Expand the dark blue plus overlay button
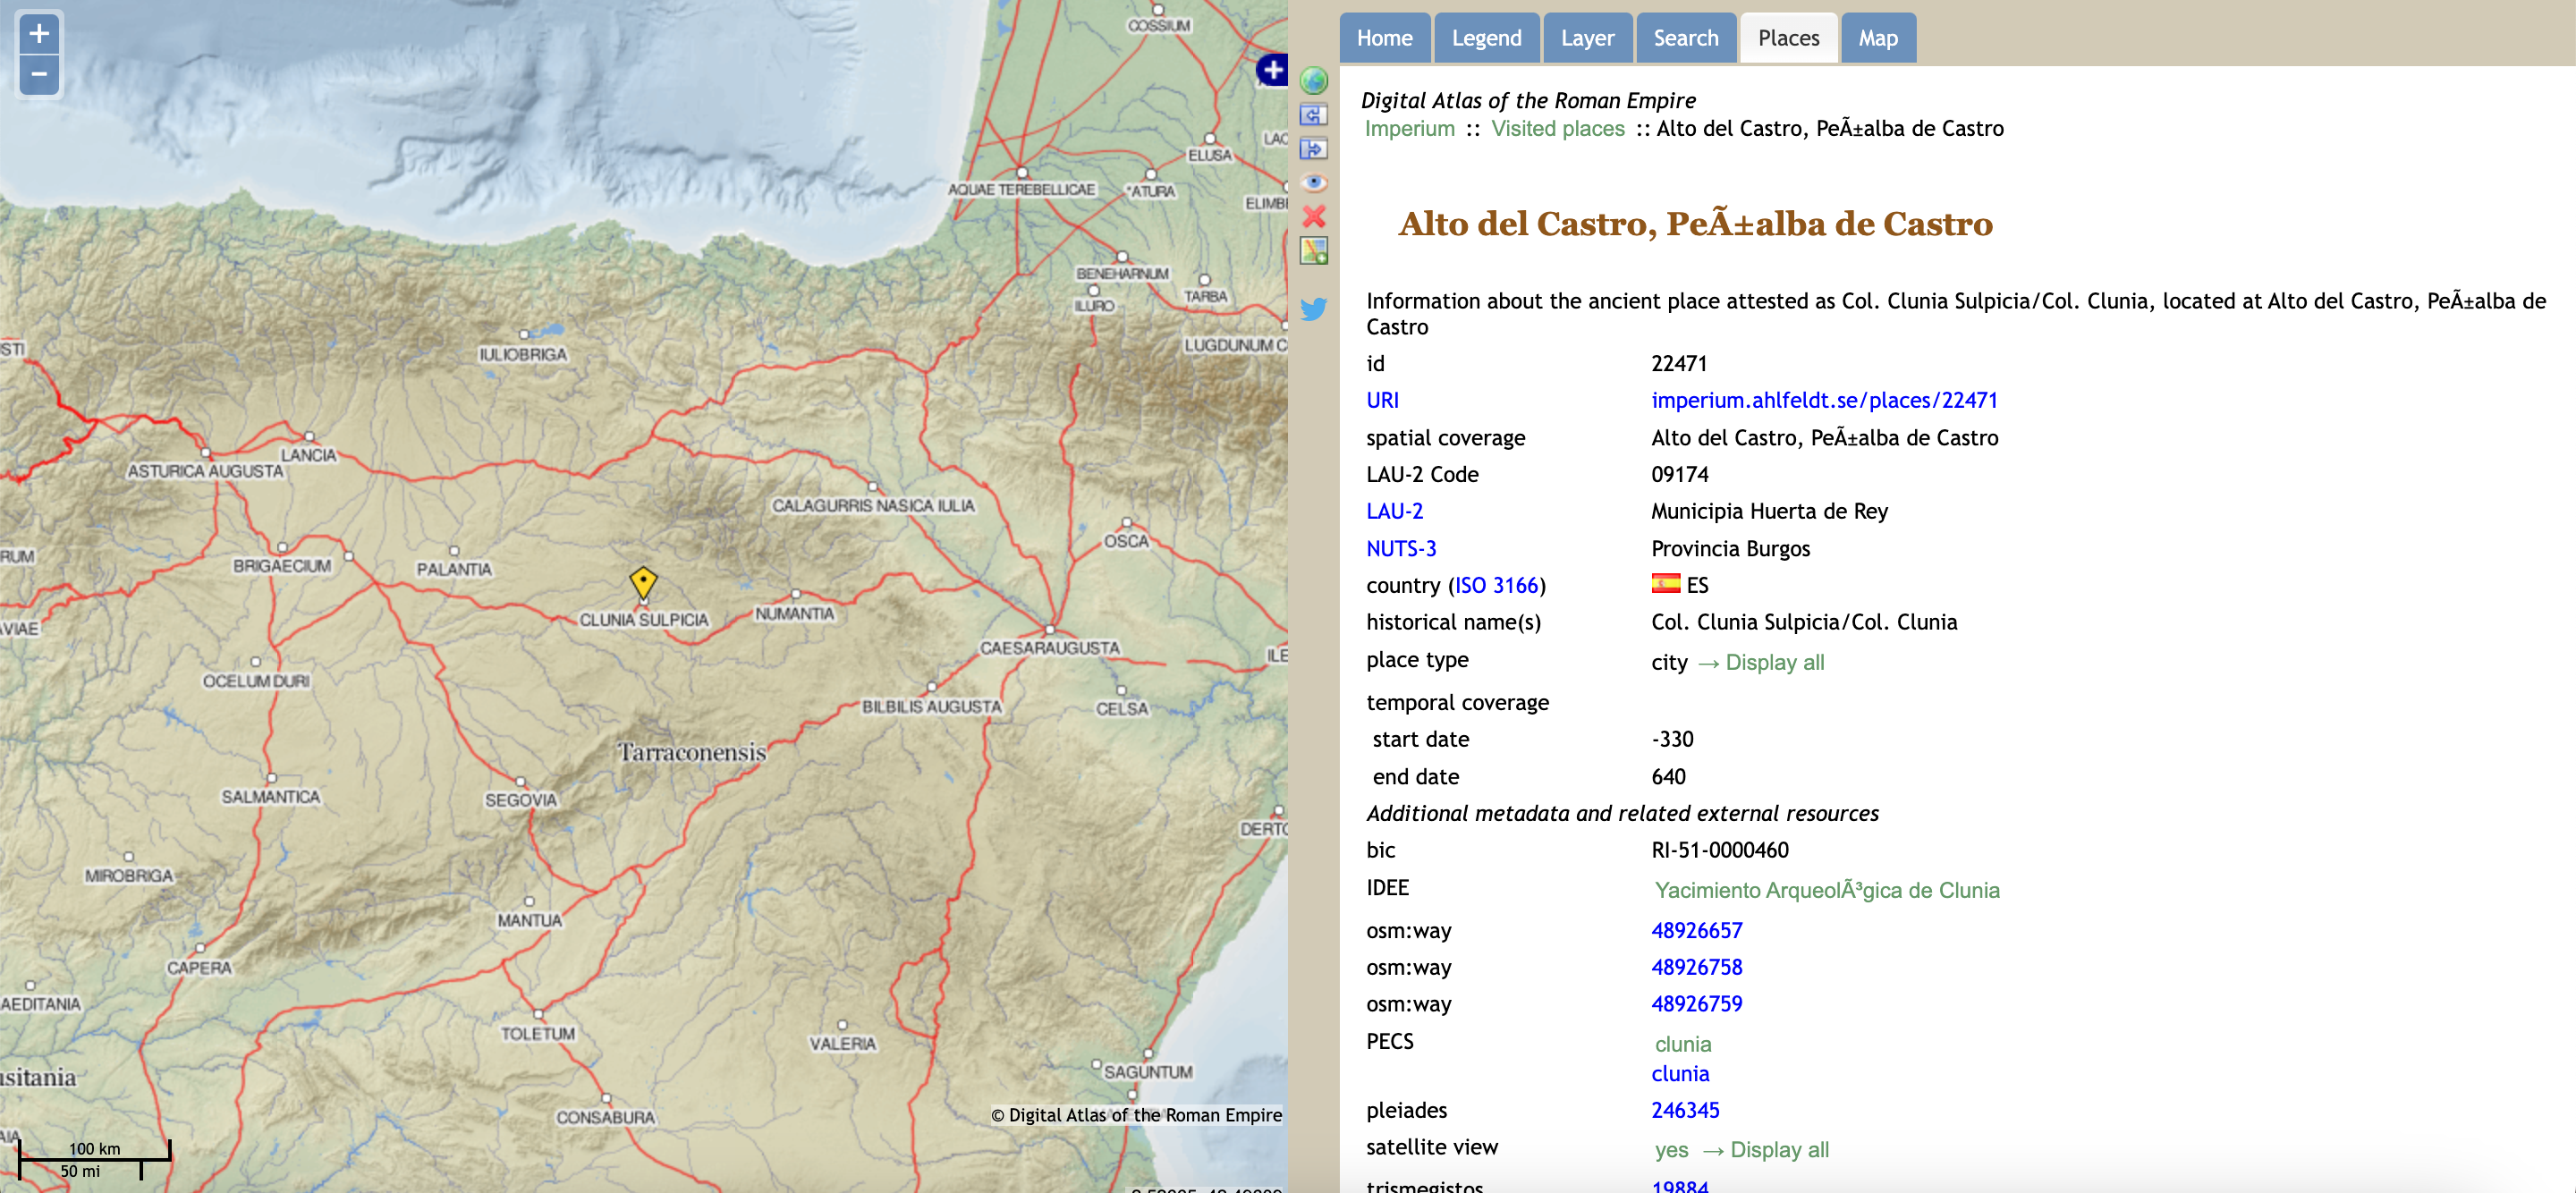 pyautogui.click(x=1272, y=70)
